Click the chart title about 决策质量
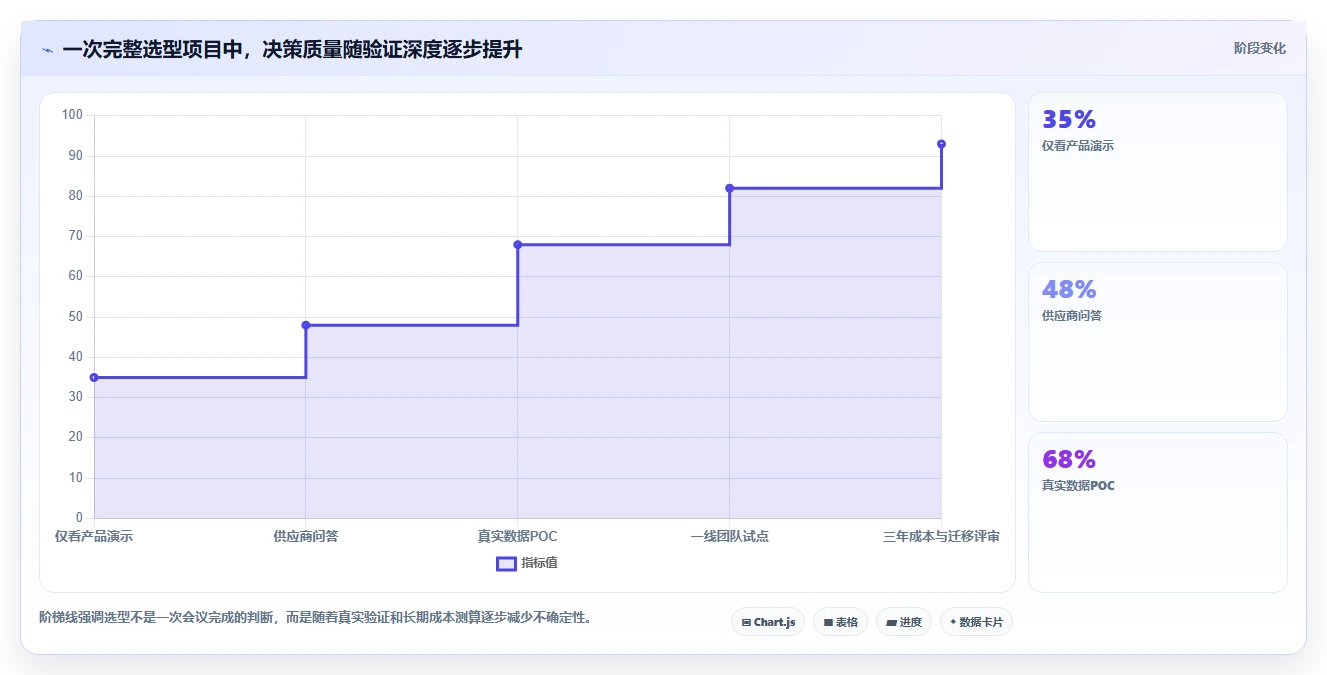The width and height of the screenshot is (1327, 675). tap(292, 50)
